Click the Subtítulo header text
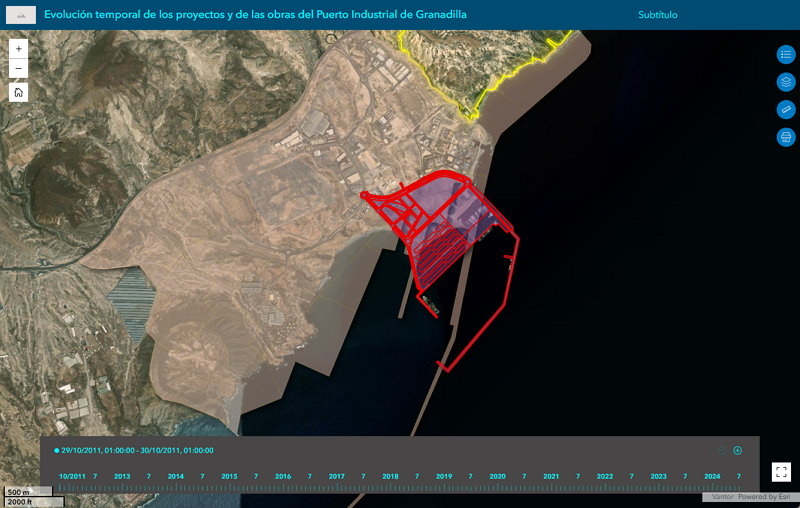800x508 pixels. (x=658, y=15)
